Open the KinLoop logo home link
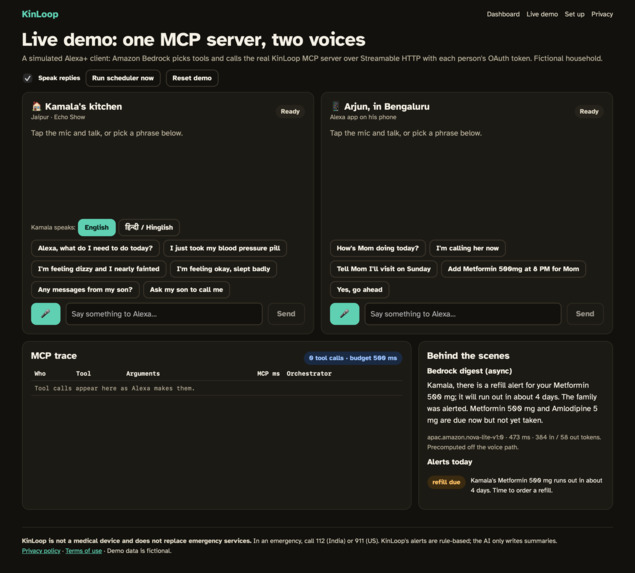Screen dimensions: 635x573 [40, 14]
